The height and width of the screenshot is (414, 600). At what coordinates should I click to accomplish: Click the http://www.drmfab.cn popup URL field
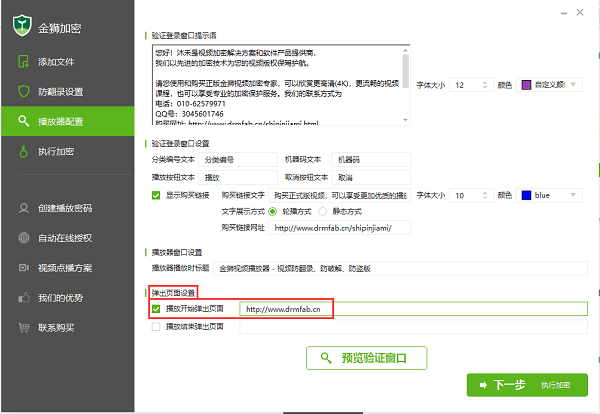click(414, 309)
